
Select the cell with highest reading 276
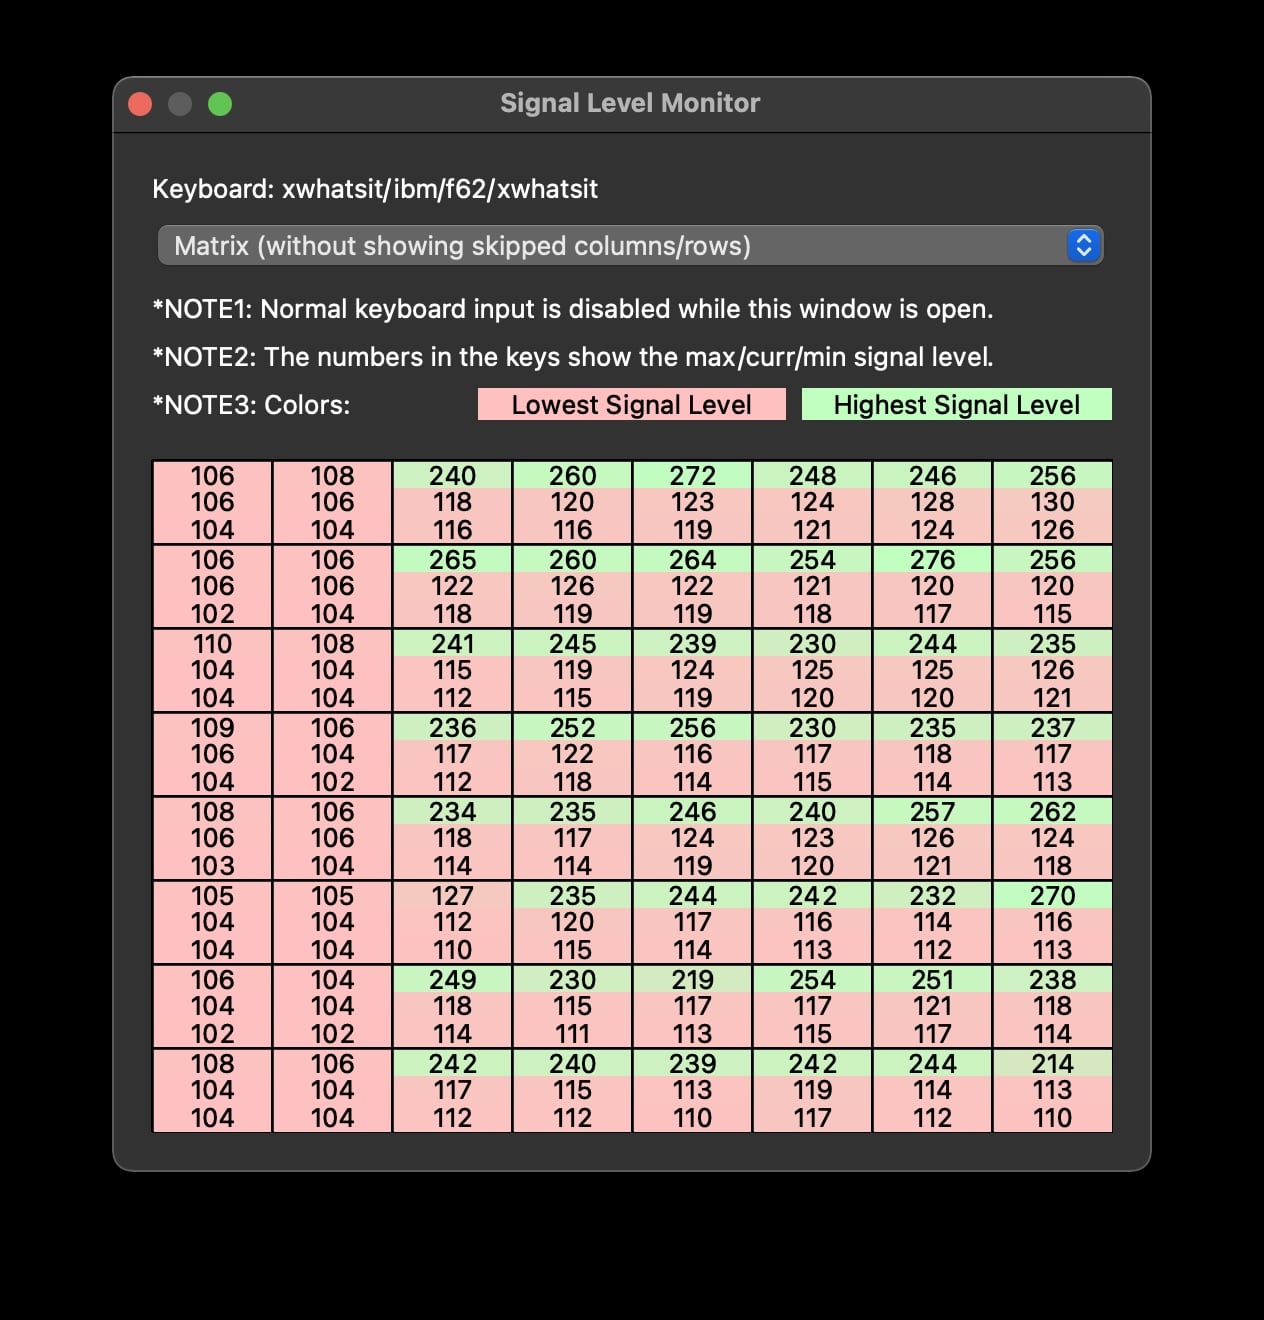(933, 587)
